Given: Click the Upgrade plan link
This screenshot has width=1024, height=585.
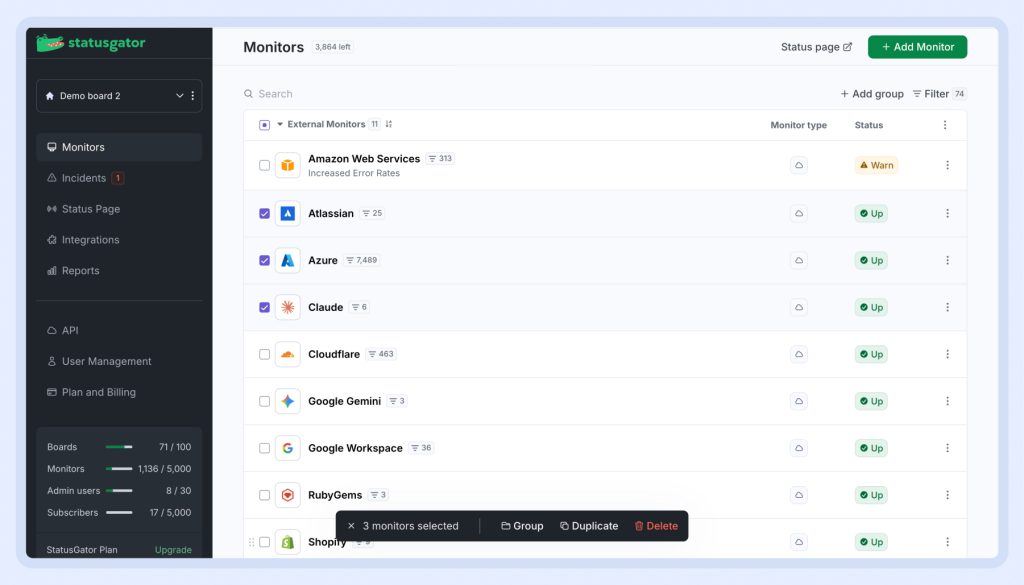Looking at the screenshot, I should 173,550.
